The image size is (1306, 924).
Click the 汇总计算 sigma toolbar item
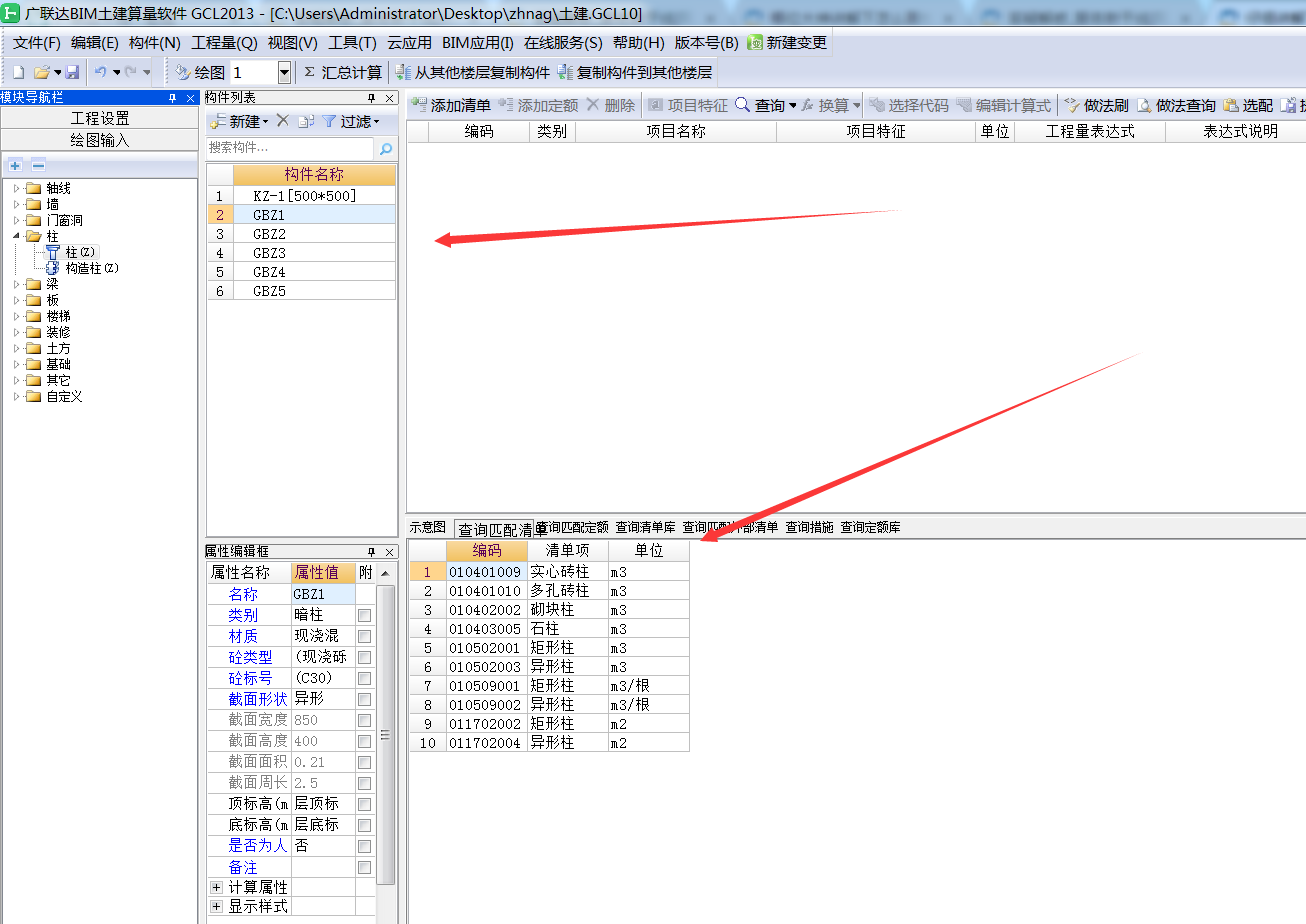(x=343, y=73)
